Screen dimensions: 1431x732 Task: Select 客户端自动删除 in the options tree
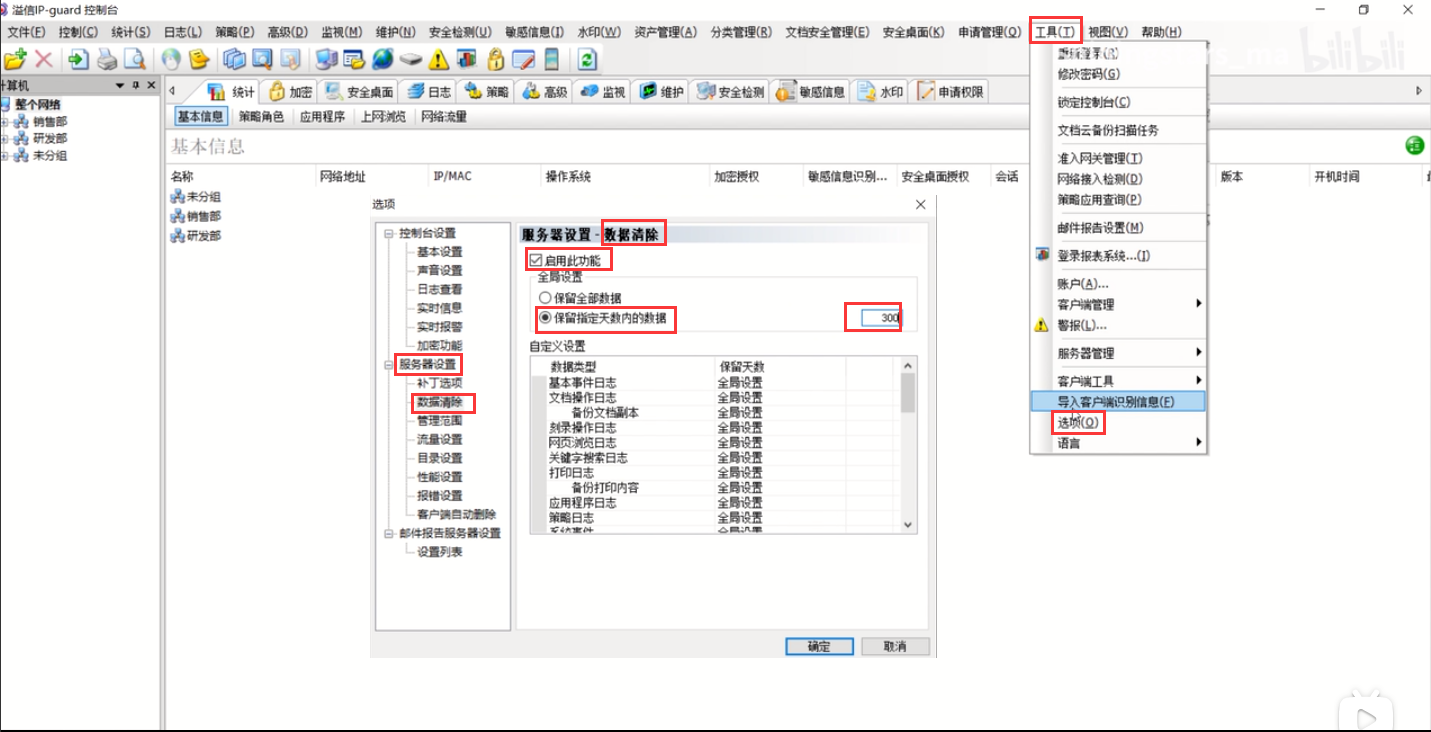pyautogui.click(x=456, y=515)
